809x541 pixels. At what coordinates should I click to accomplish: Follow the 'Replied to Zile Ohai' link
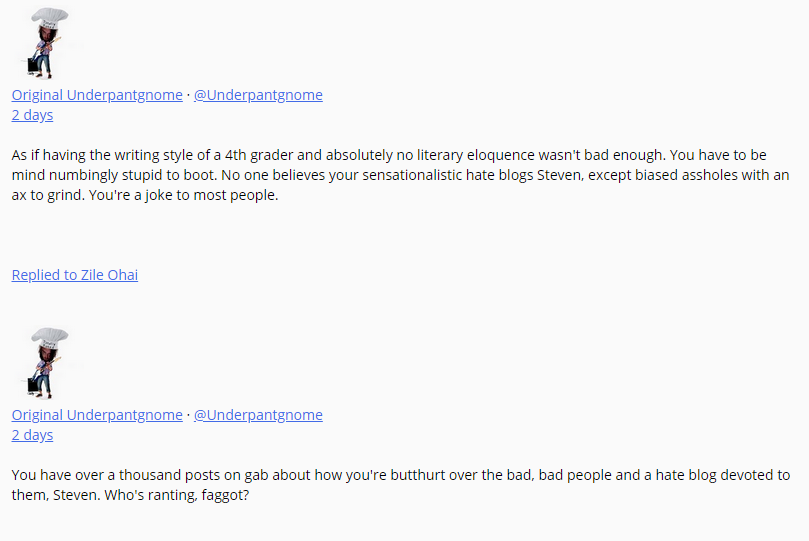point(75,275)
